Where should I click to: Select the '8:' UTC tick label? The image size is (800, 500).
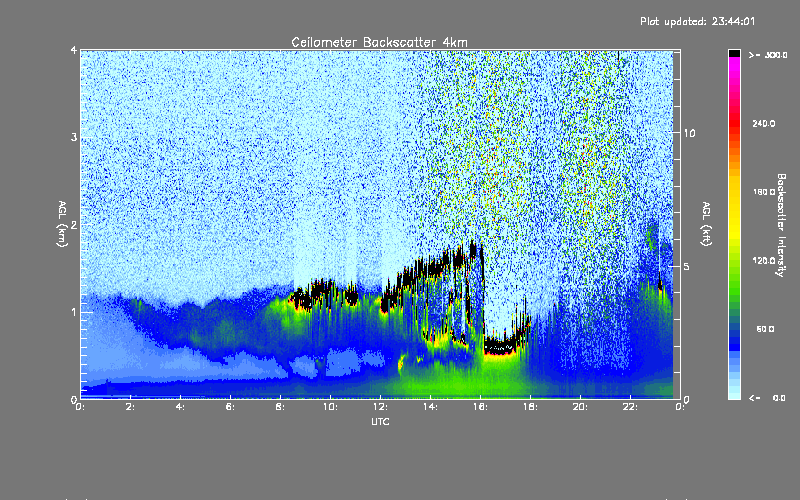click(280, 407)
